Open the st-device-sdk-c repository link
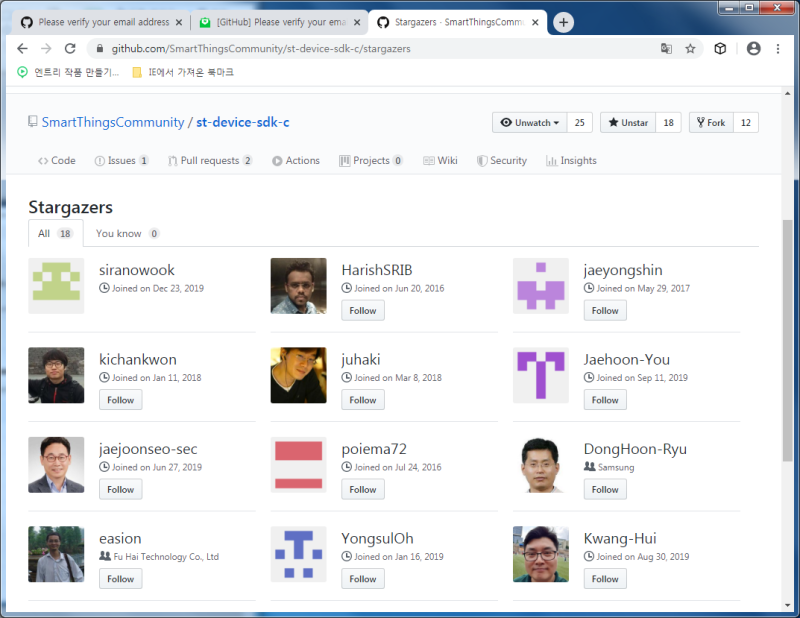This screenshot has height=618, width=800. pos(243,122)
